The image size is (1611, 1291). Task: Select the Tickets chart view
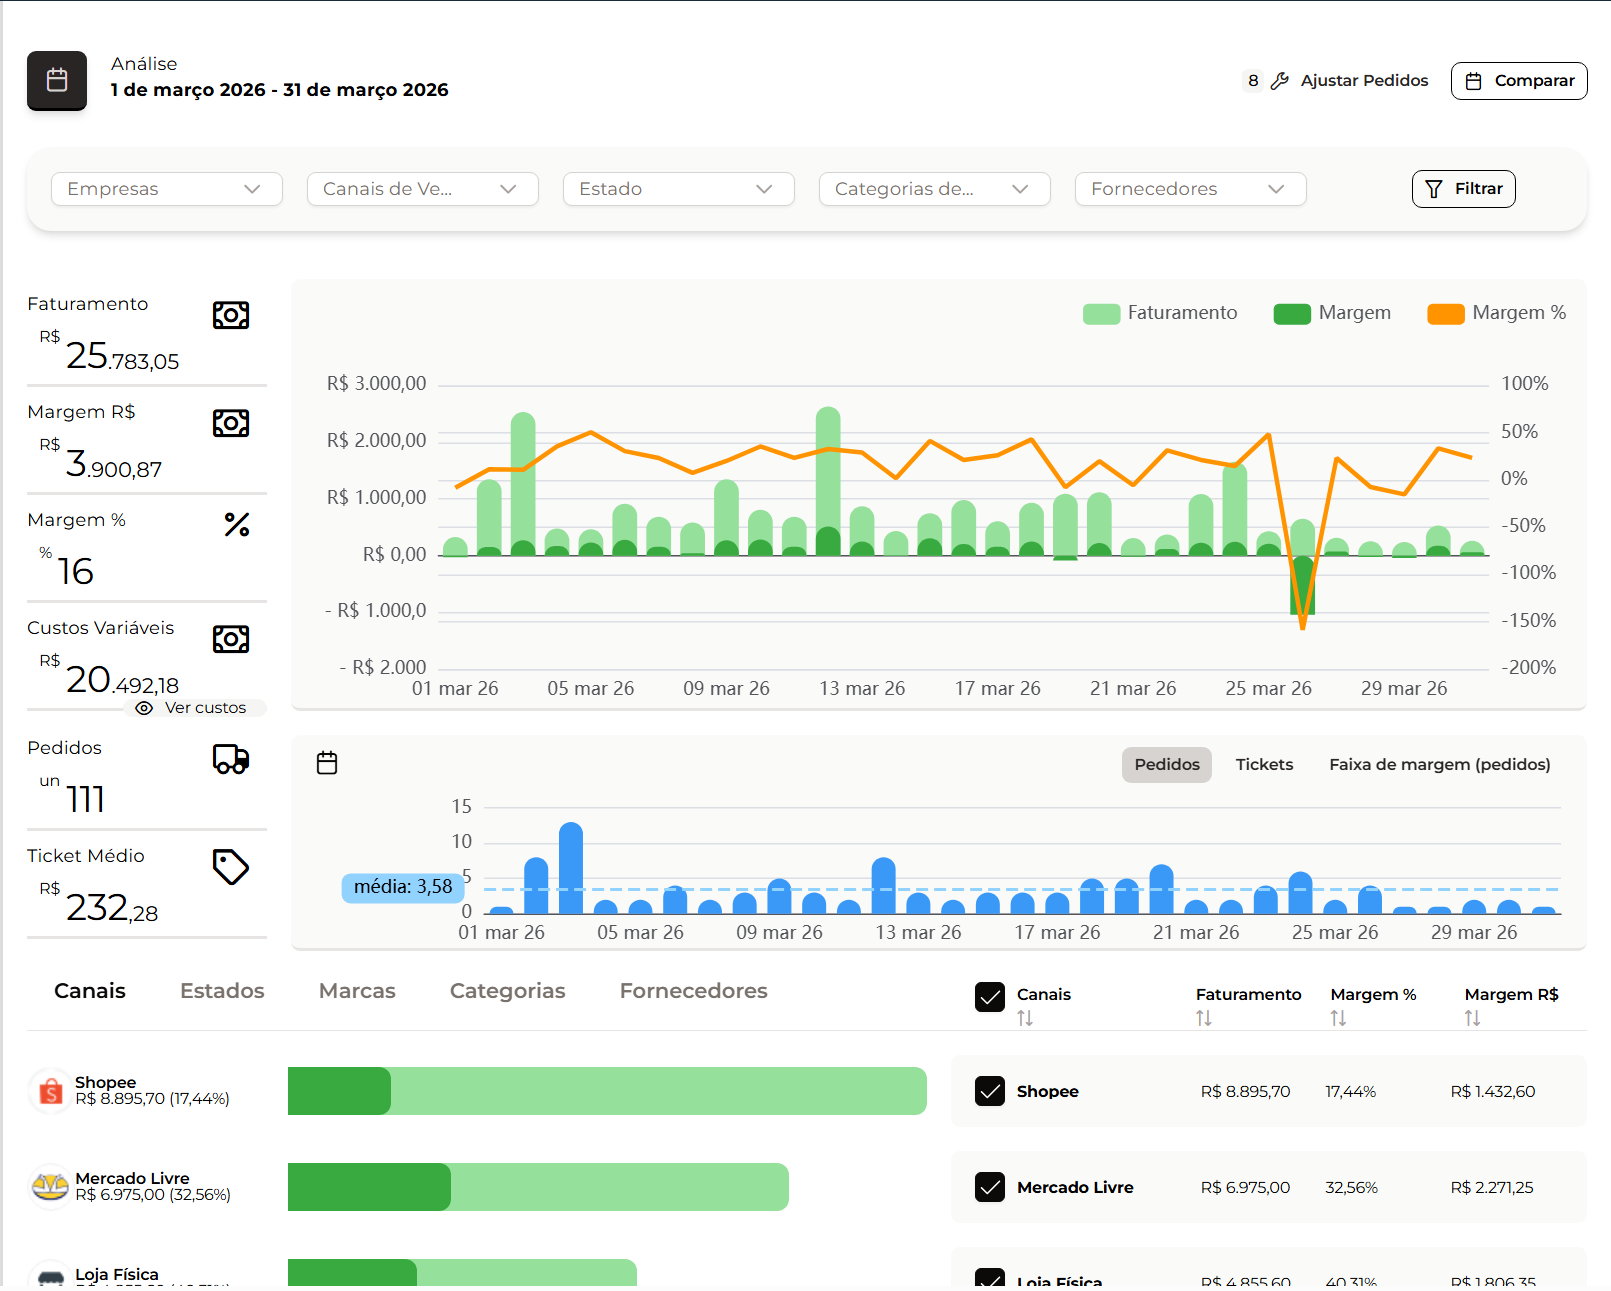(1264, 765)
